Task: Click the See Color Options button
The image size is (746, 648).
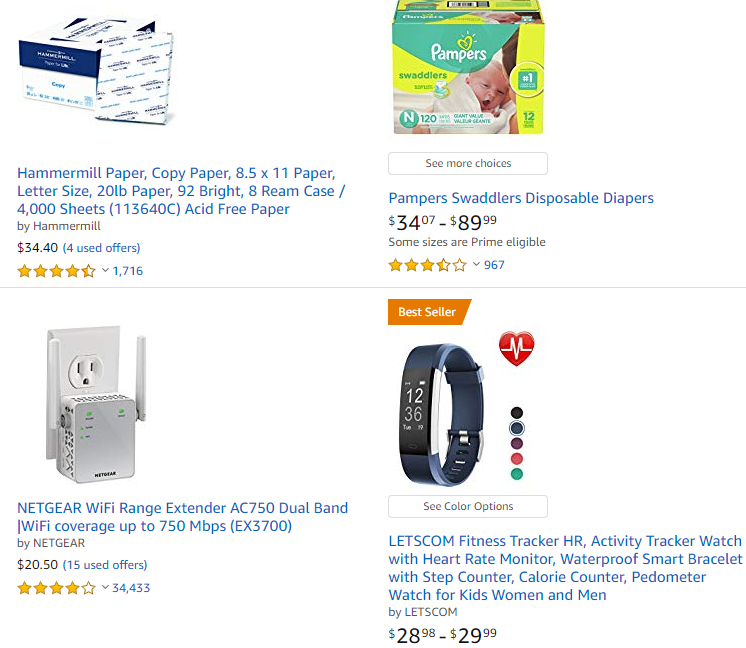Action: pyautogui.click(x=468, y=507)
